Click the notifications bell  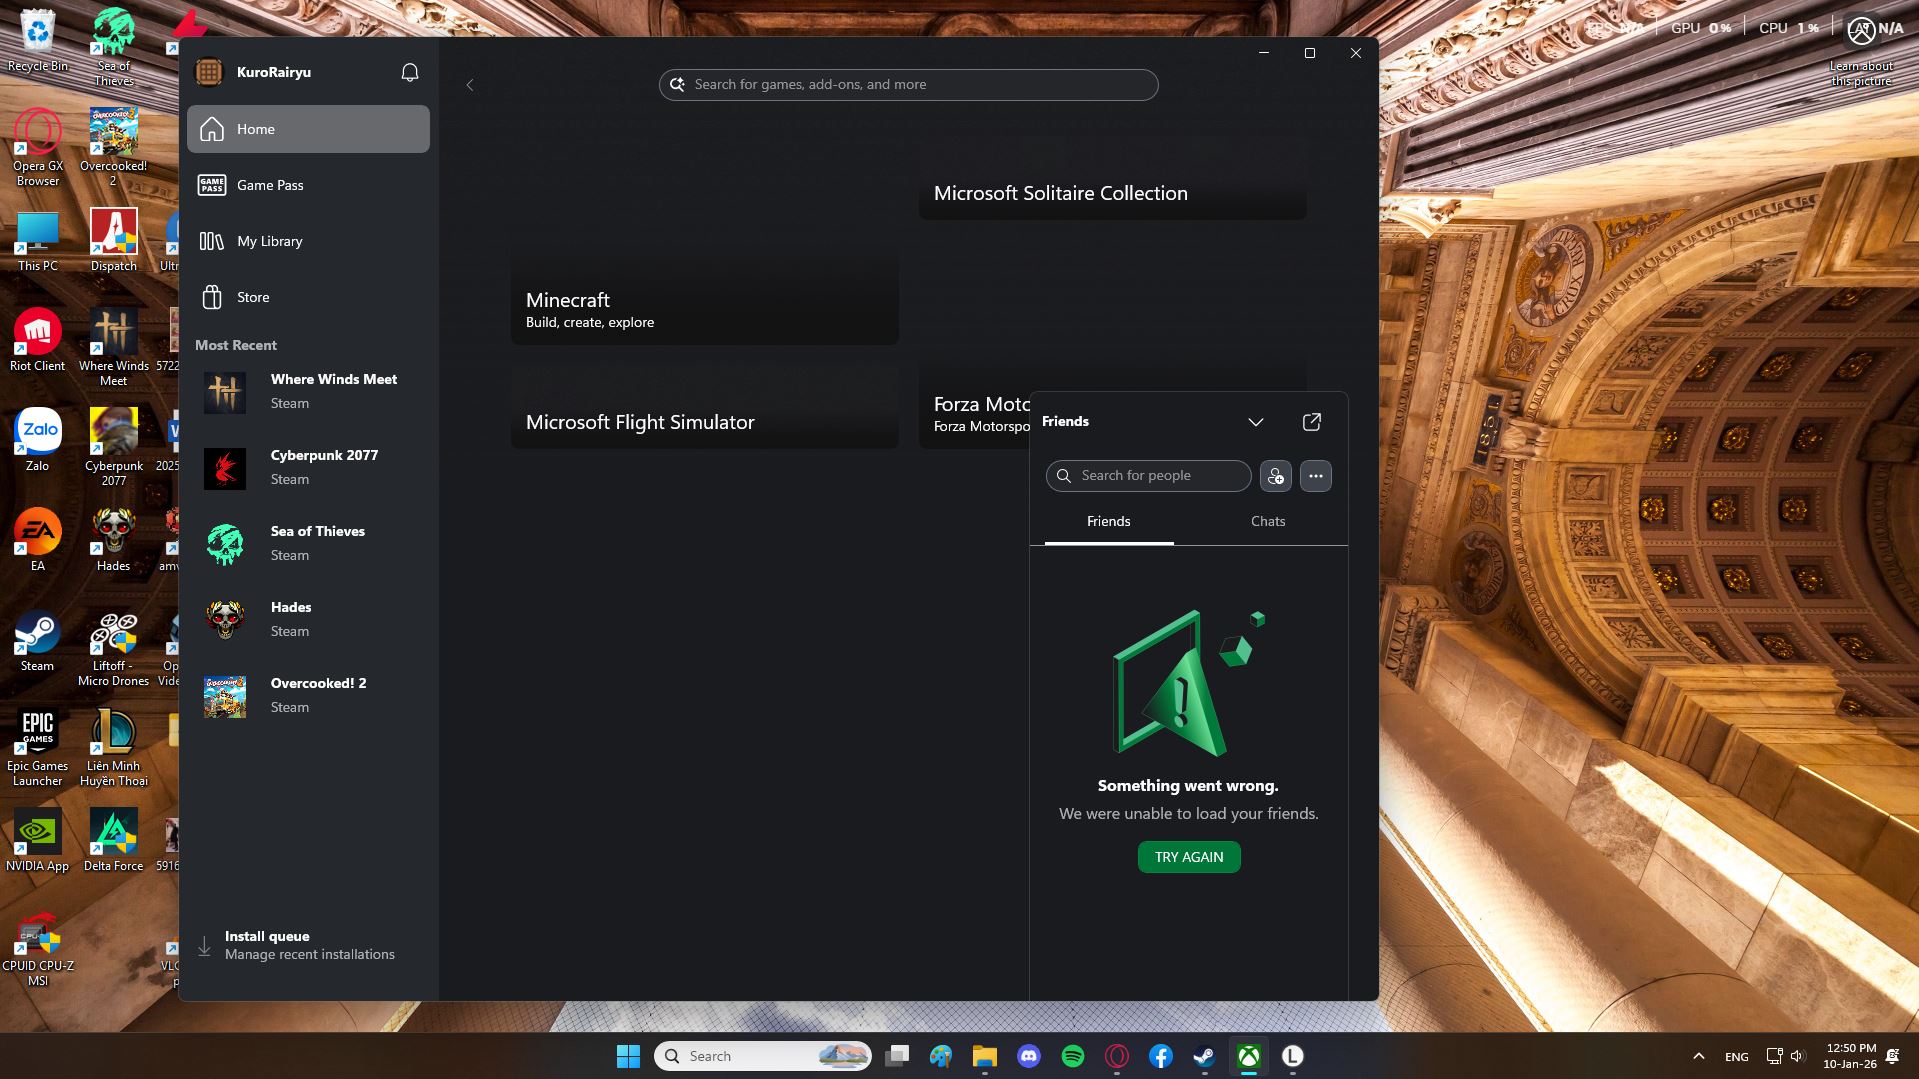click(x=409, y=71)
